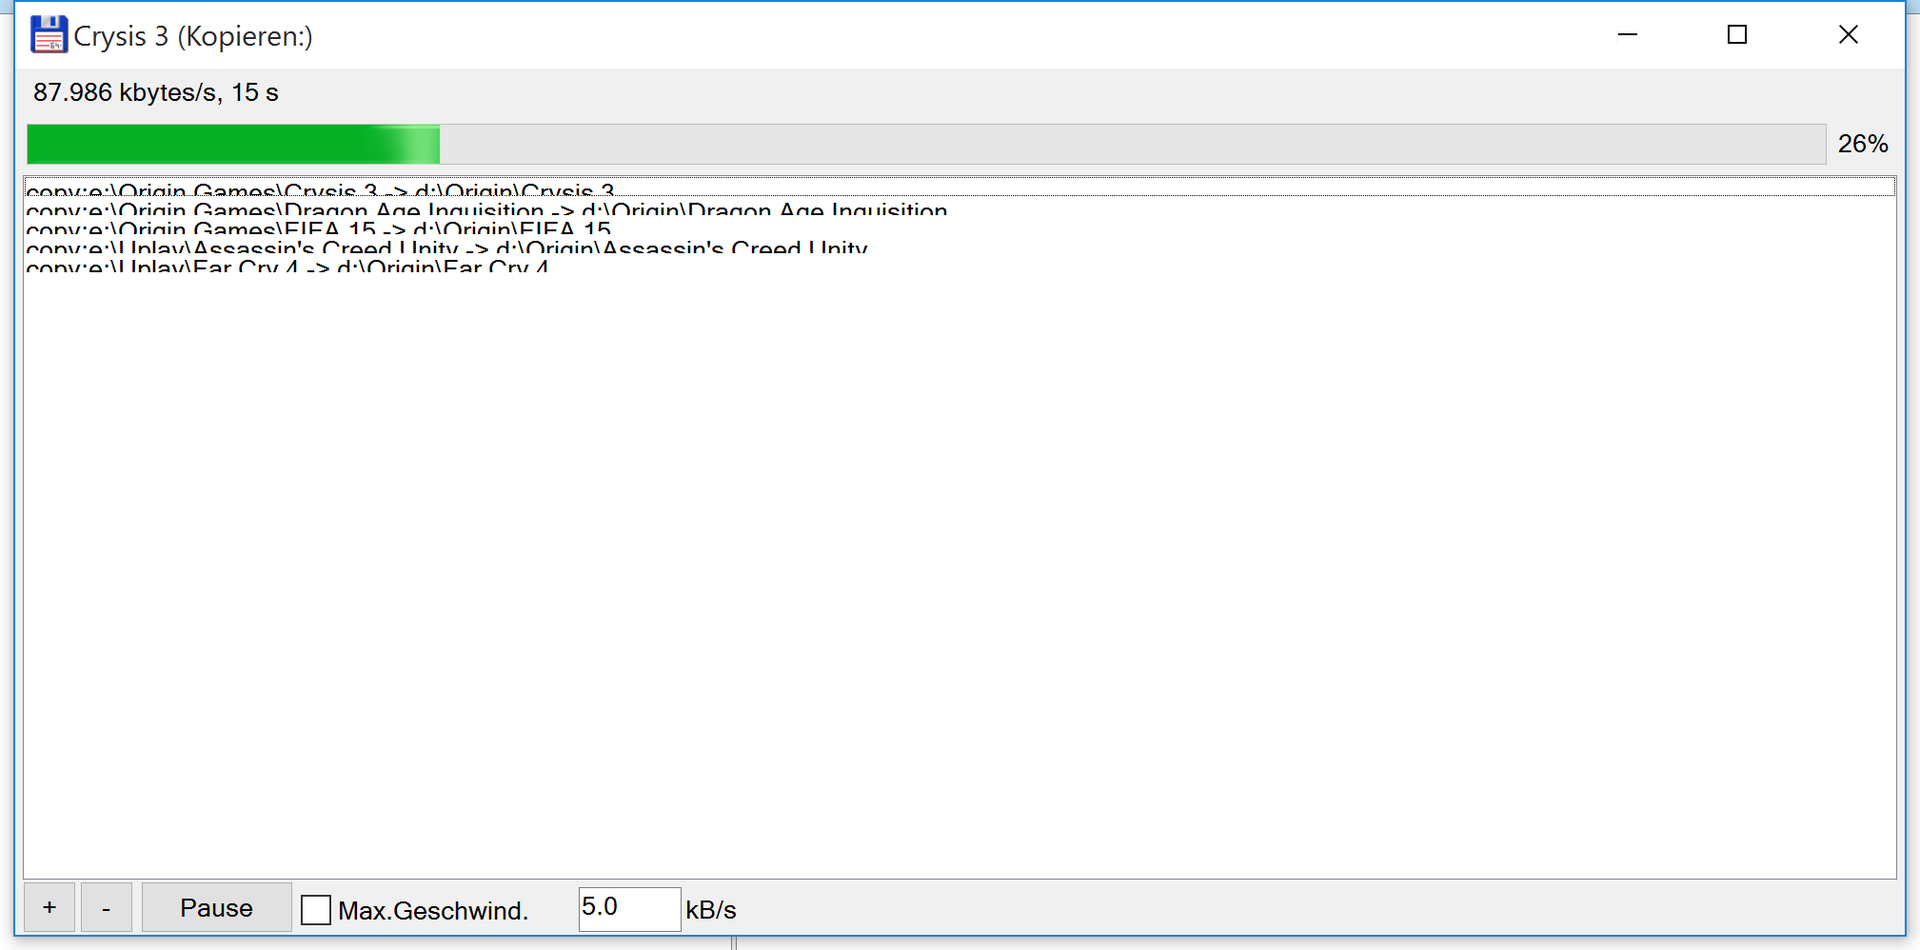Click the 87.986 kbytes/s speed status text

coord(156,93)
